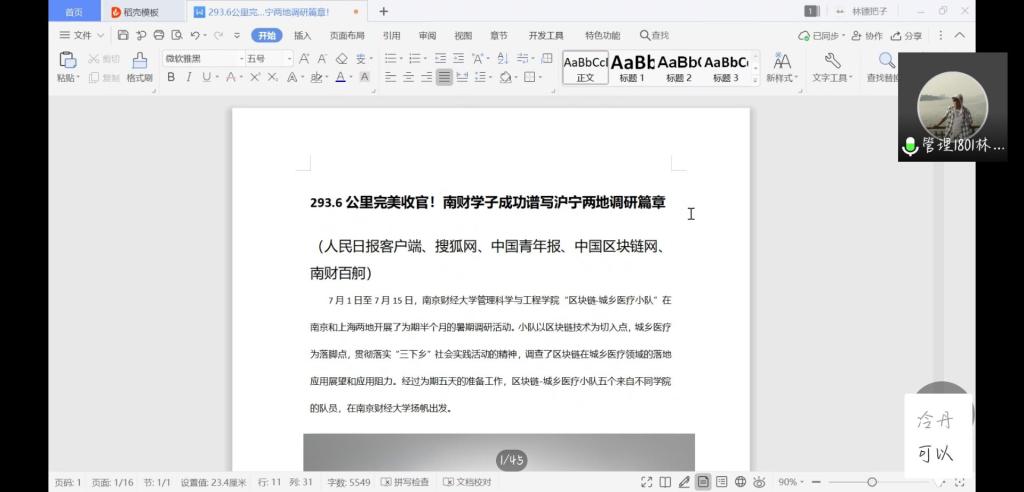Apply the 标题 1 heading style
The height and width of the screenshot is (492, 1024).
[632, 67]
